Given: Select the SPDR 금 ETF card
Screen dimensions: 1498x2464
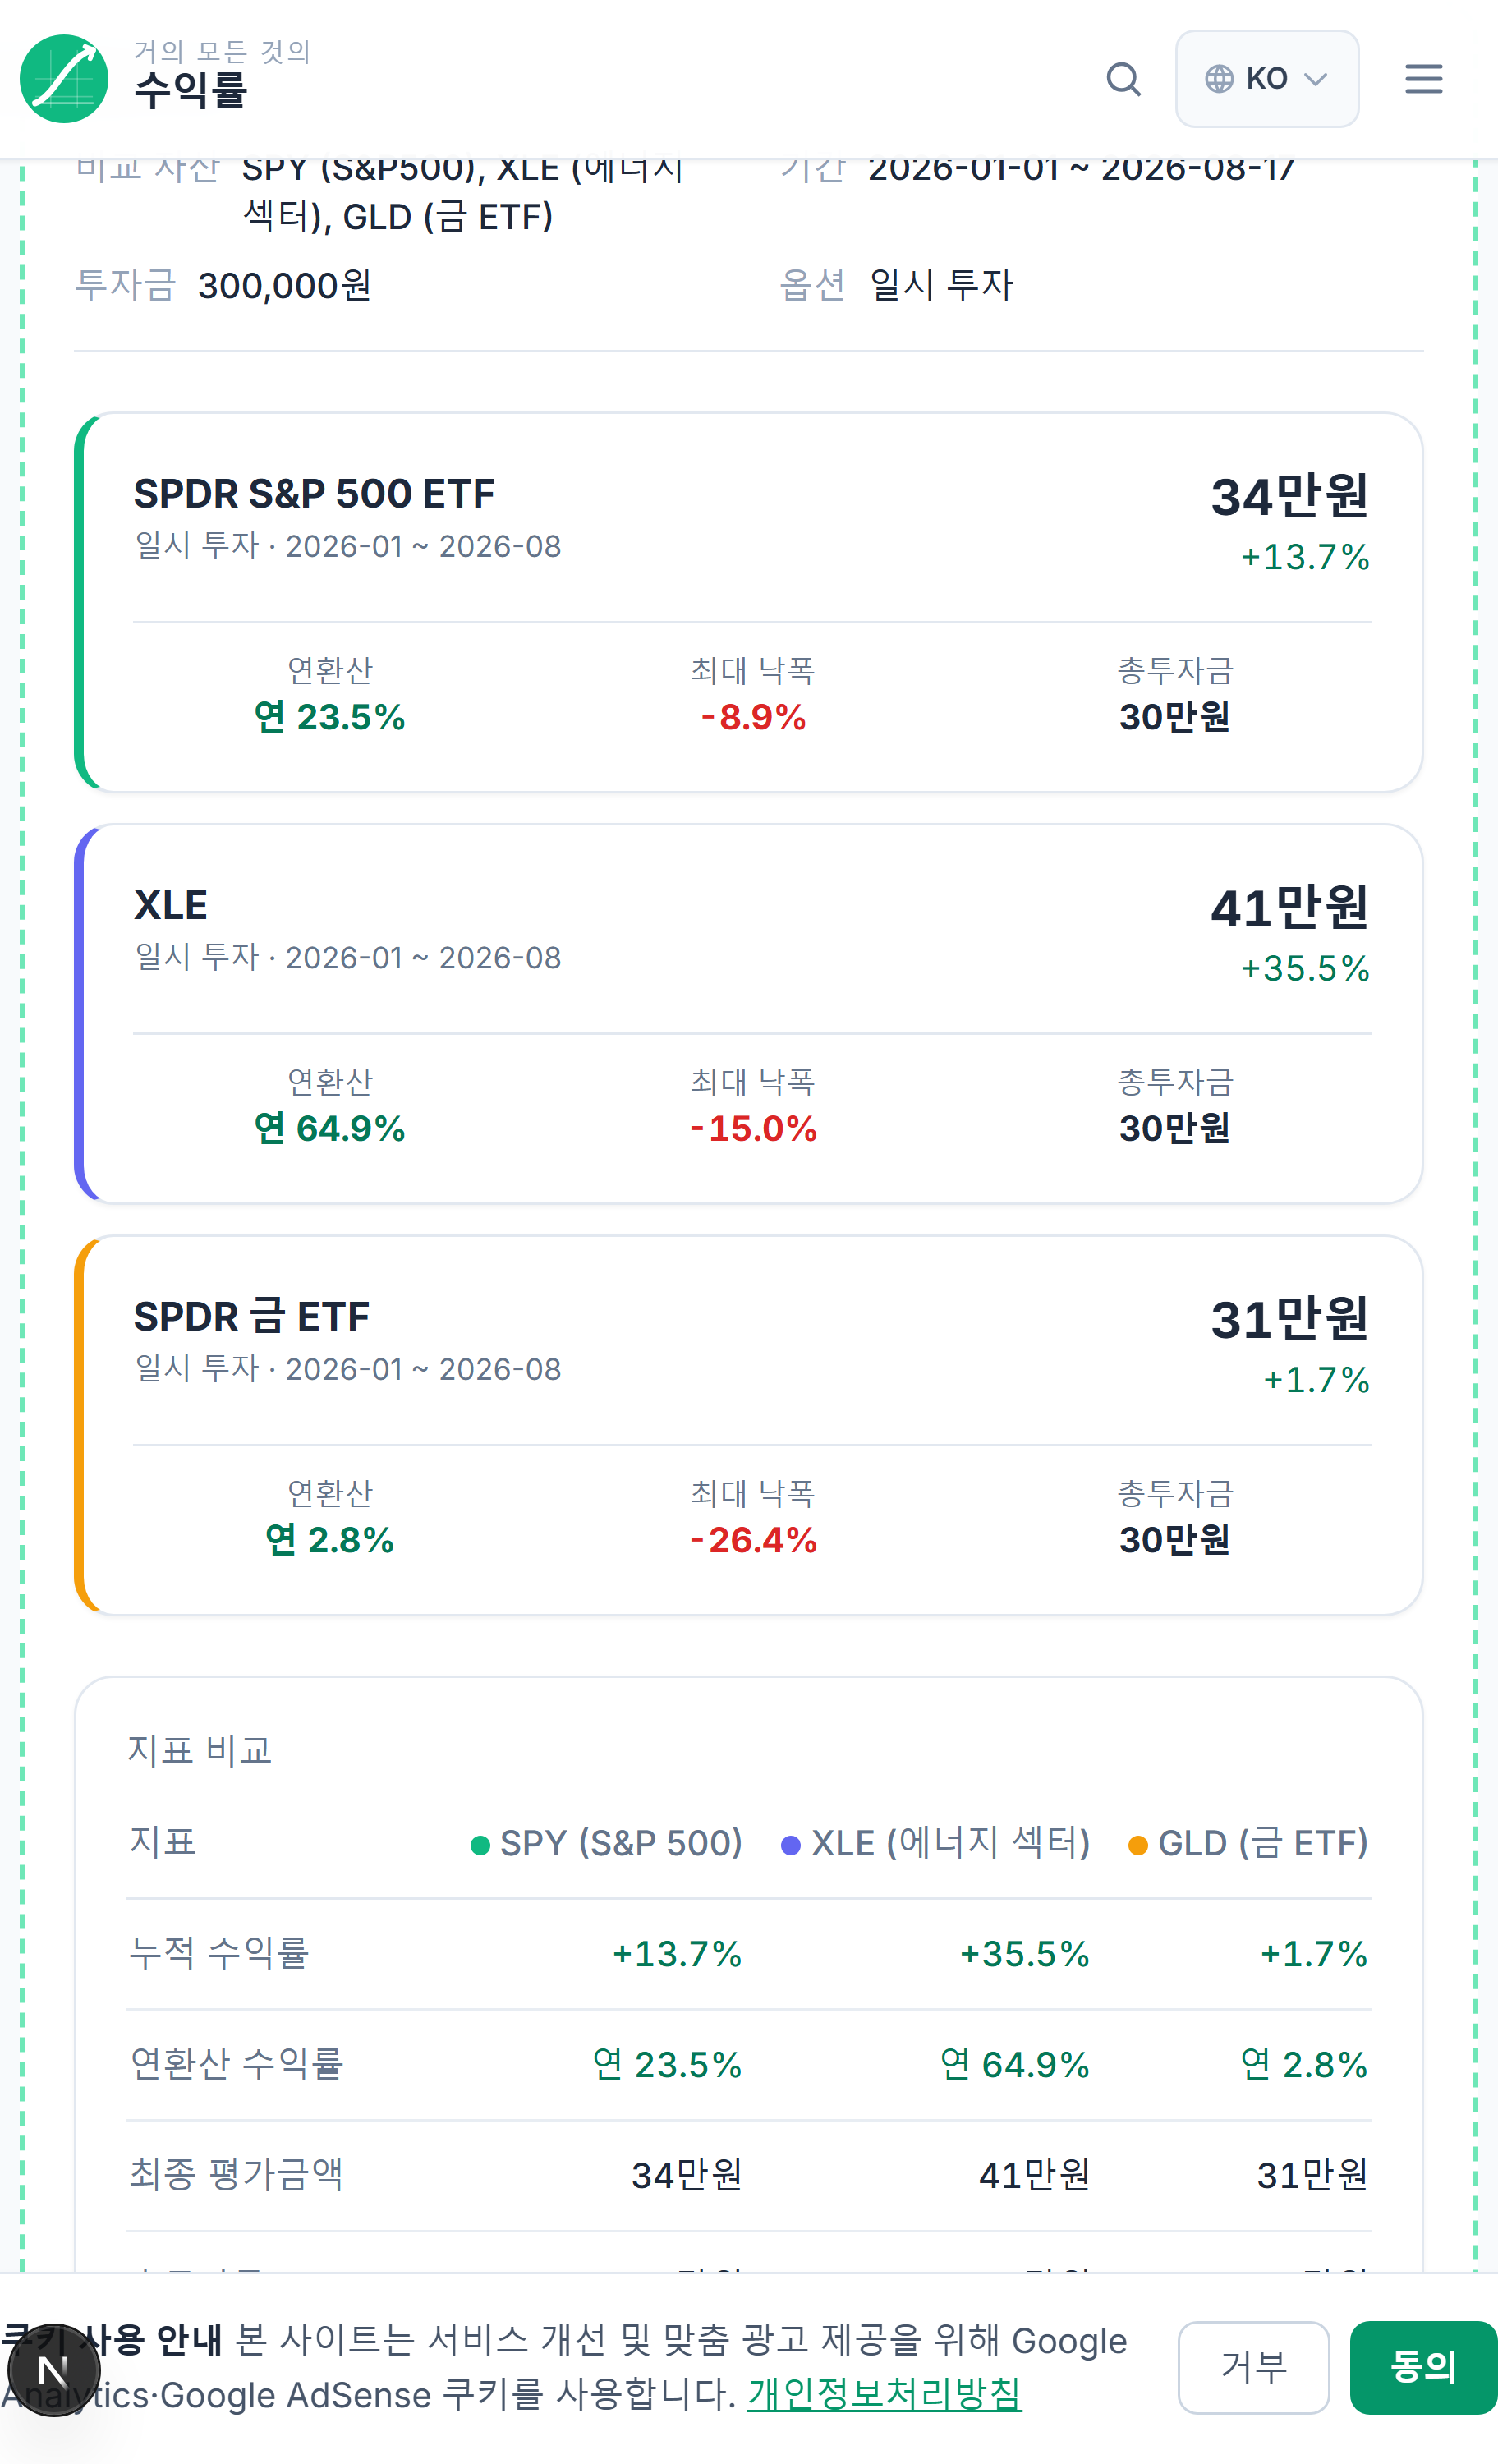Looking at the screenshot, I should (x=748, y=1425).
